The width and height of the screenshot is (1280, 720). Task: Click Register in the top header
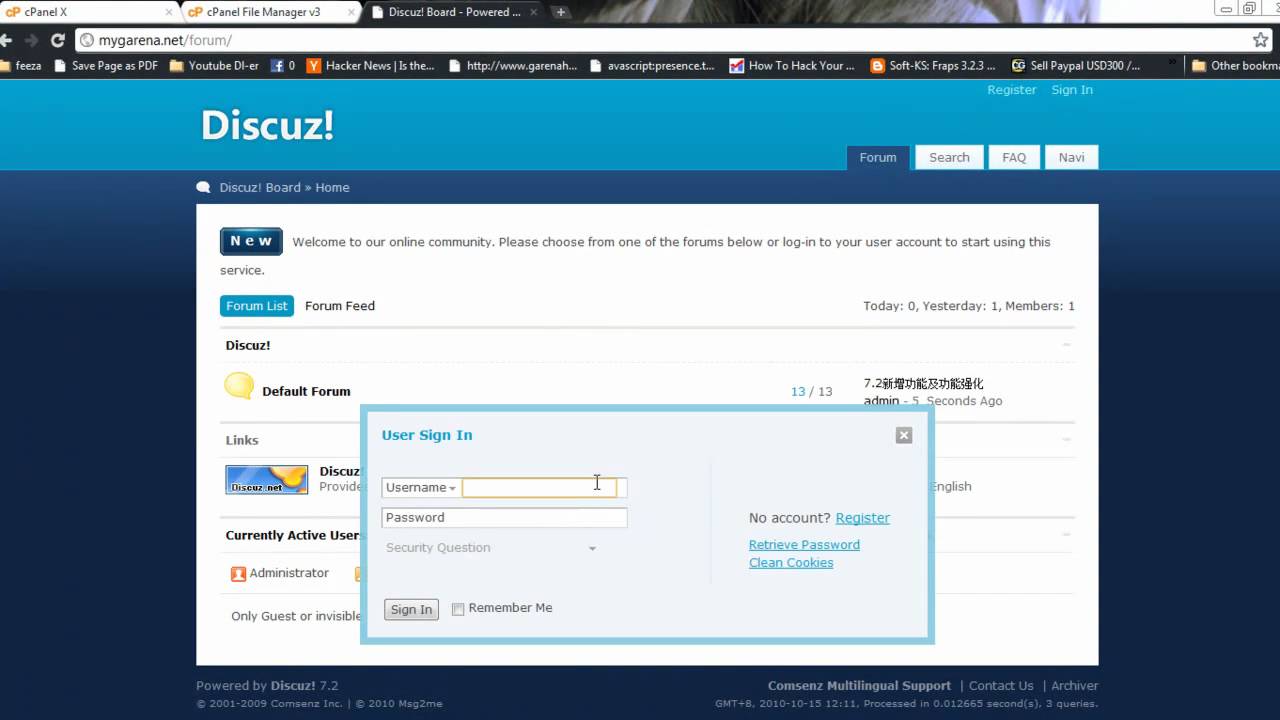[x=1012, y=90]
